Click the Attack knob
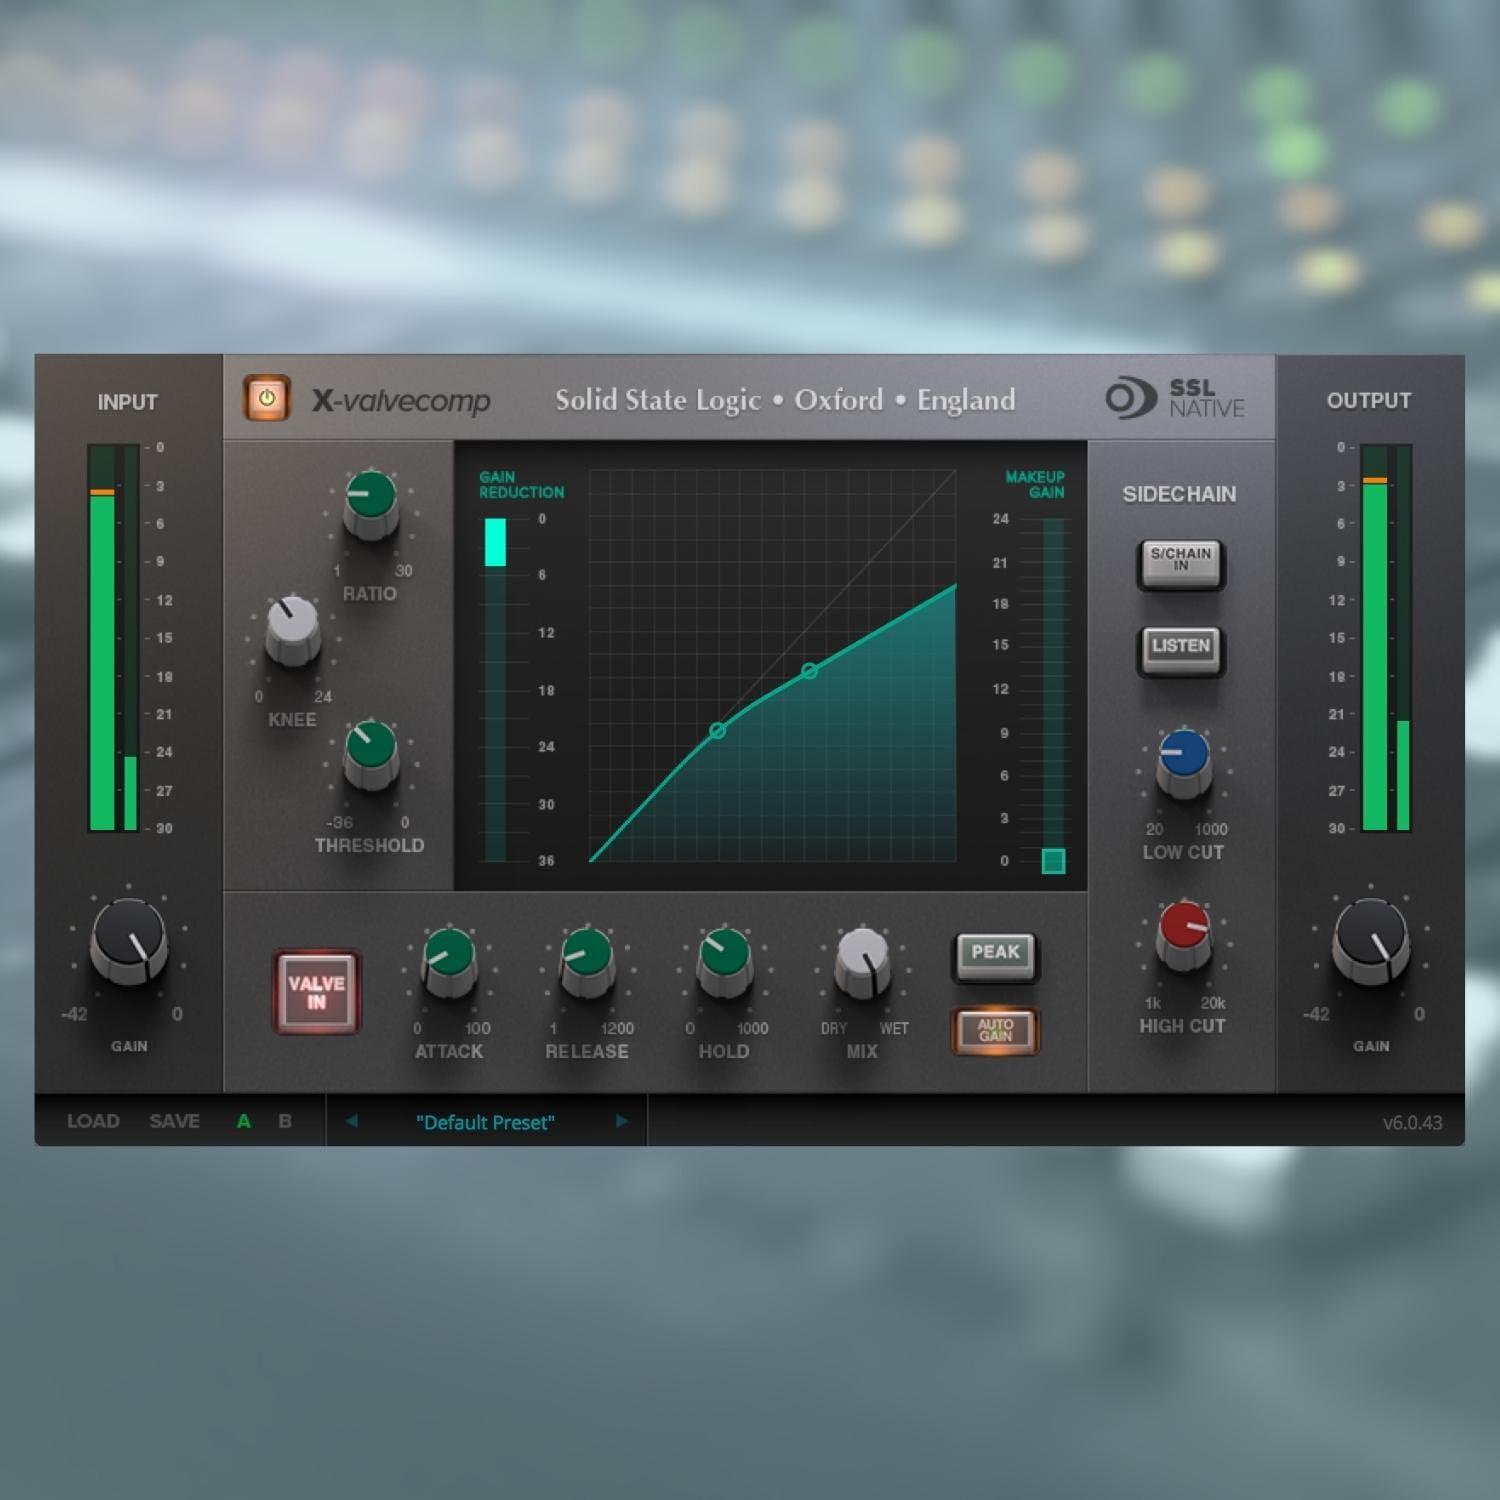This screenshot has height=1500, width=1500. [x=450, y=962]
